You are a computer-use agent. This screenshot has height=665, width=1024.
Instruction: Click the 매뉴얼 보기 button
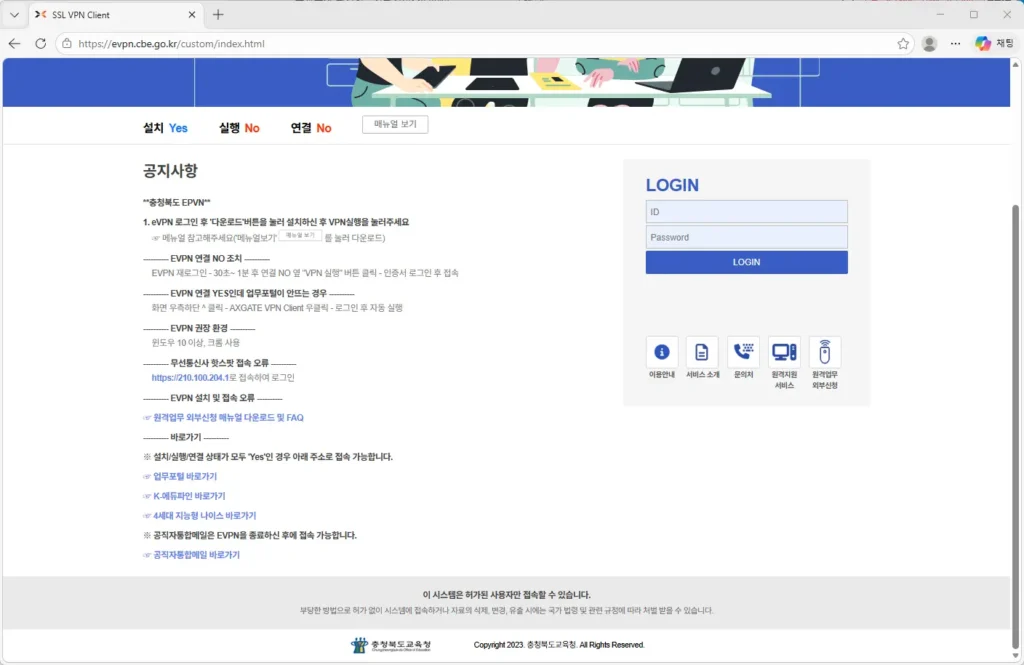click(395, 124)
